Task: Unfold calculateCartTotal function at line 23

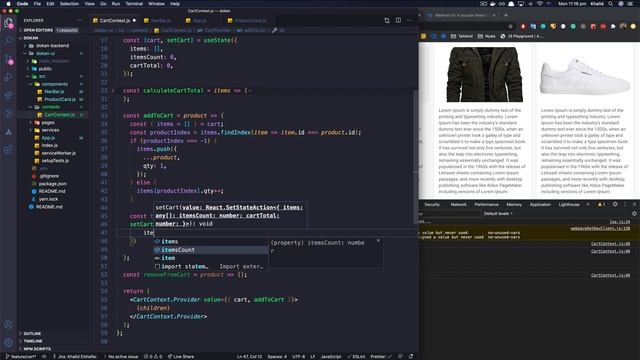Action: [x=113, y=91]
